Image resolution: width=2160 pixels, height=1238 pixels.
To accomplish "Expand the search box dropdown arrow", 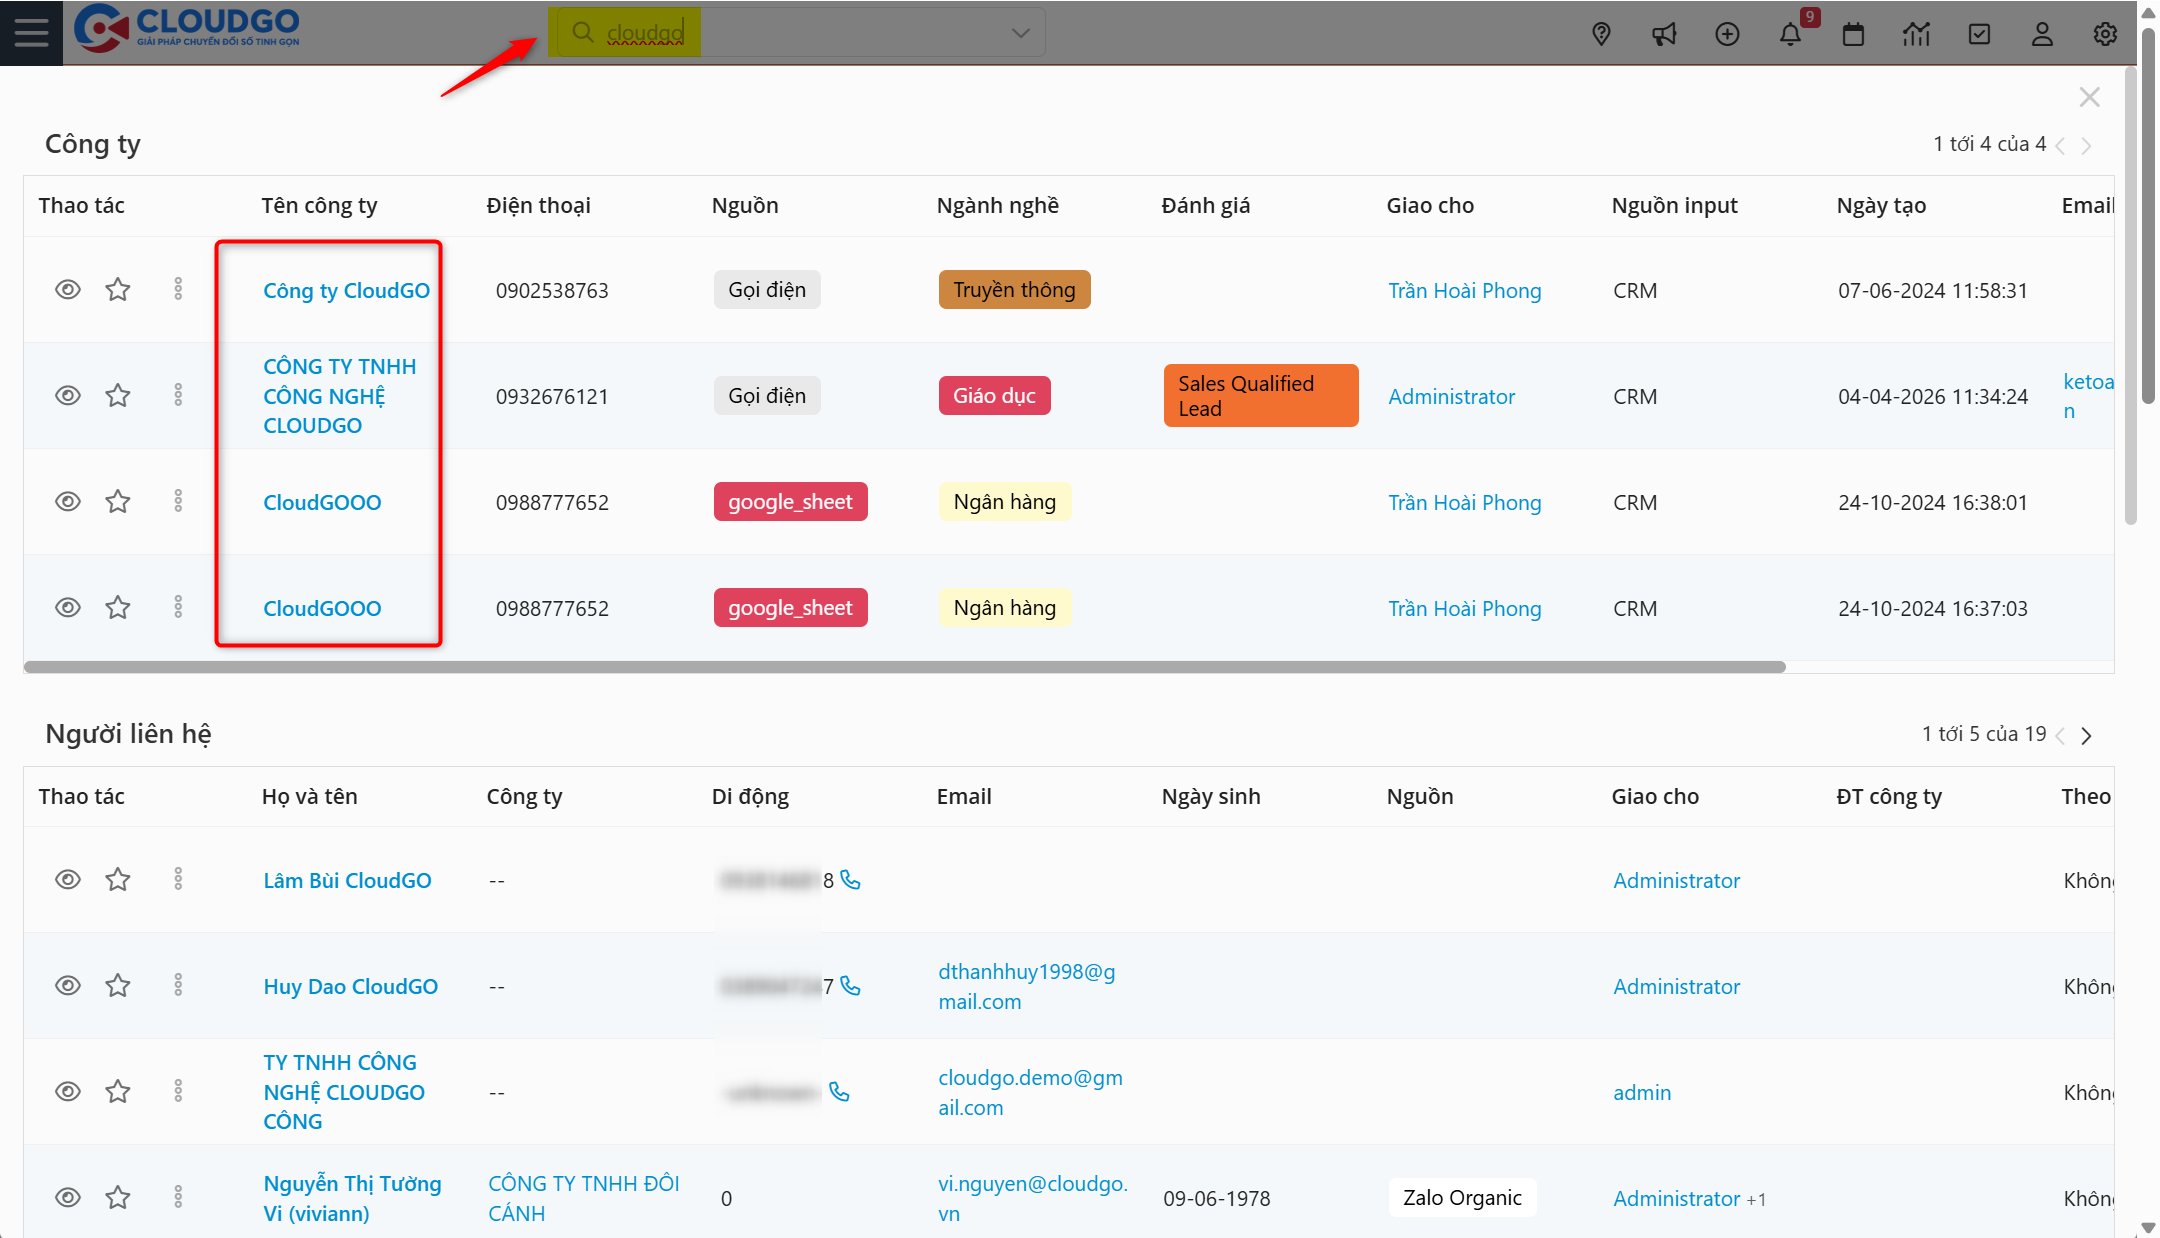I will pos(1020,33).
